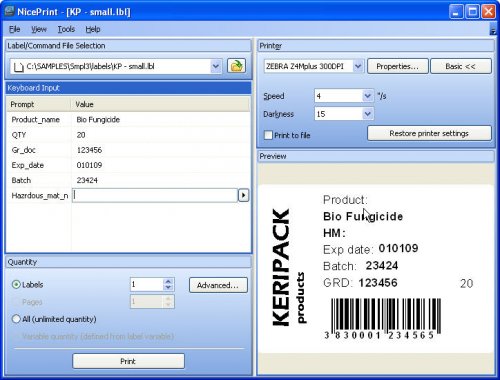Click Restore printer settings button

(429, 133)
